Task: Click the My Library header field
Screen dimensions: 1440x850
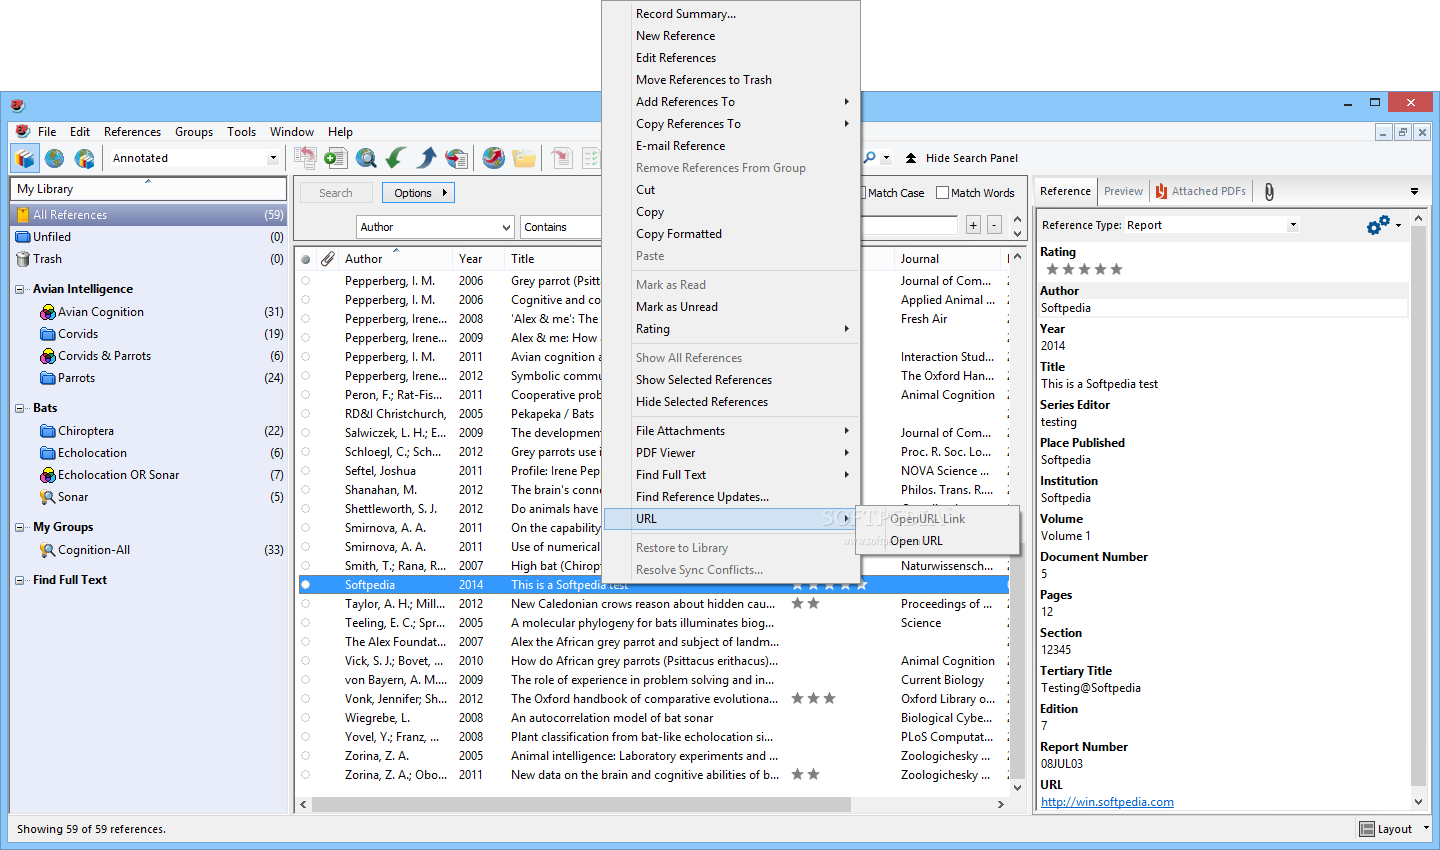Action: [x=148, y=189]
